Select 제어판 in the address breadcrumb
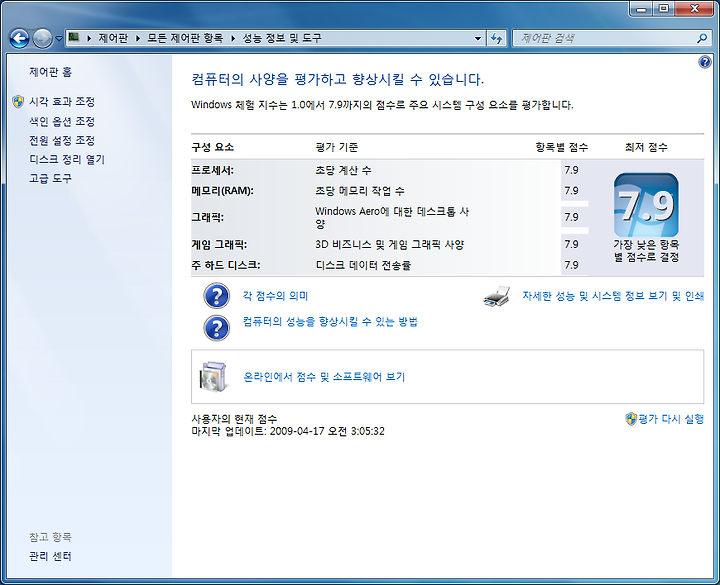Image resolution: width=720 pixels, height=585 pixels. tap(113, 38)
